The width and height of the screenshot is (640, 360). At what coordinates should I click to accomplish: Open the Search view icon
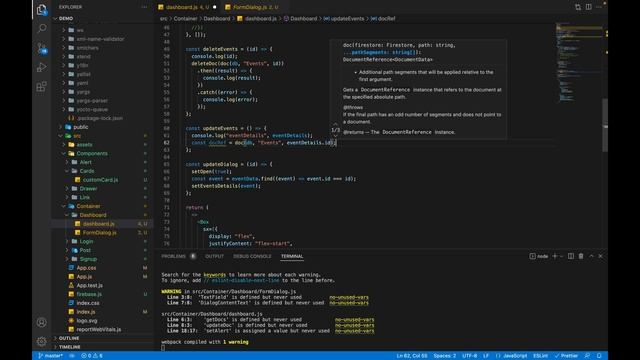coord(42,28)
